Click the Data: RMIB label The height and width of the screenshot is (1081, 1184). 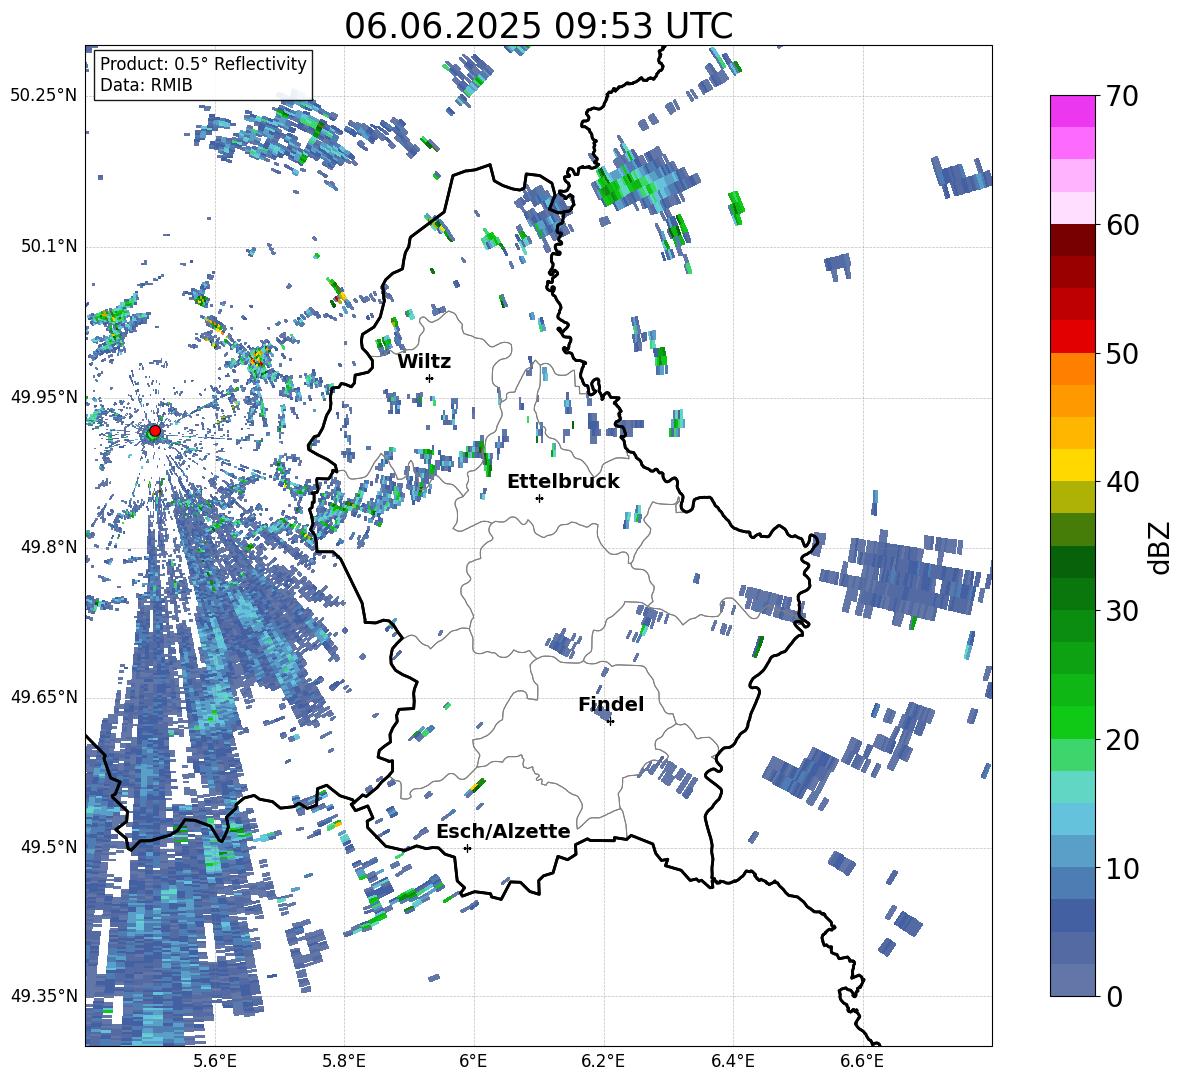(x=146, y=85)
